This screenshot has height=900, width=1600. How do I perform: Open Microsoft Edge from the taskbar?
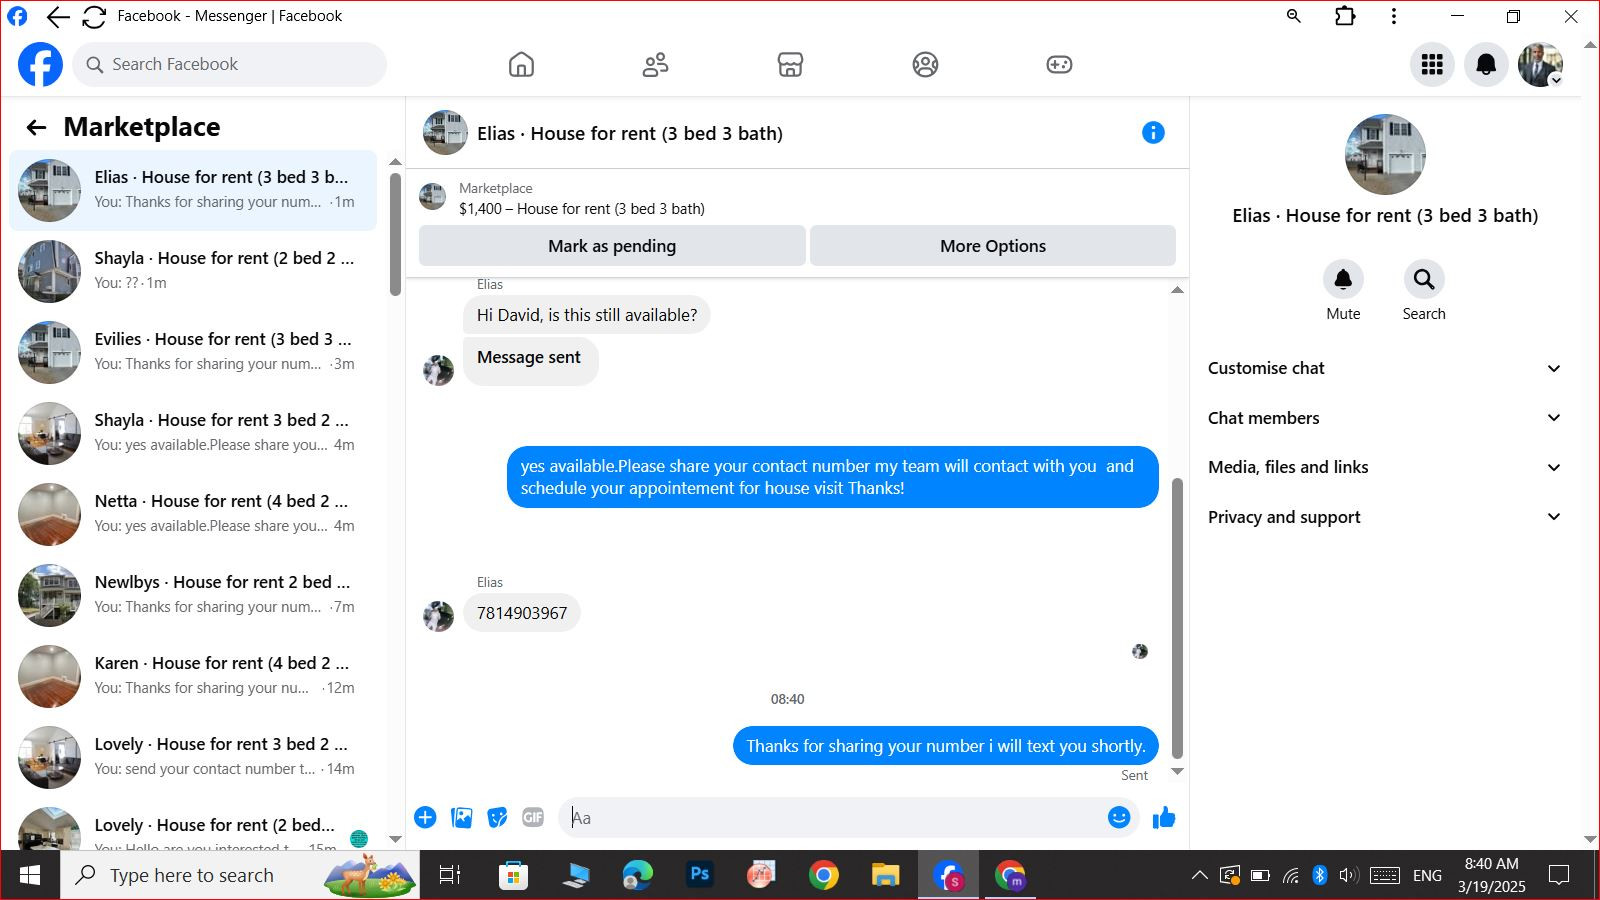pyautogui.click(x=637, y=875)
